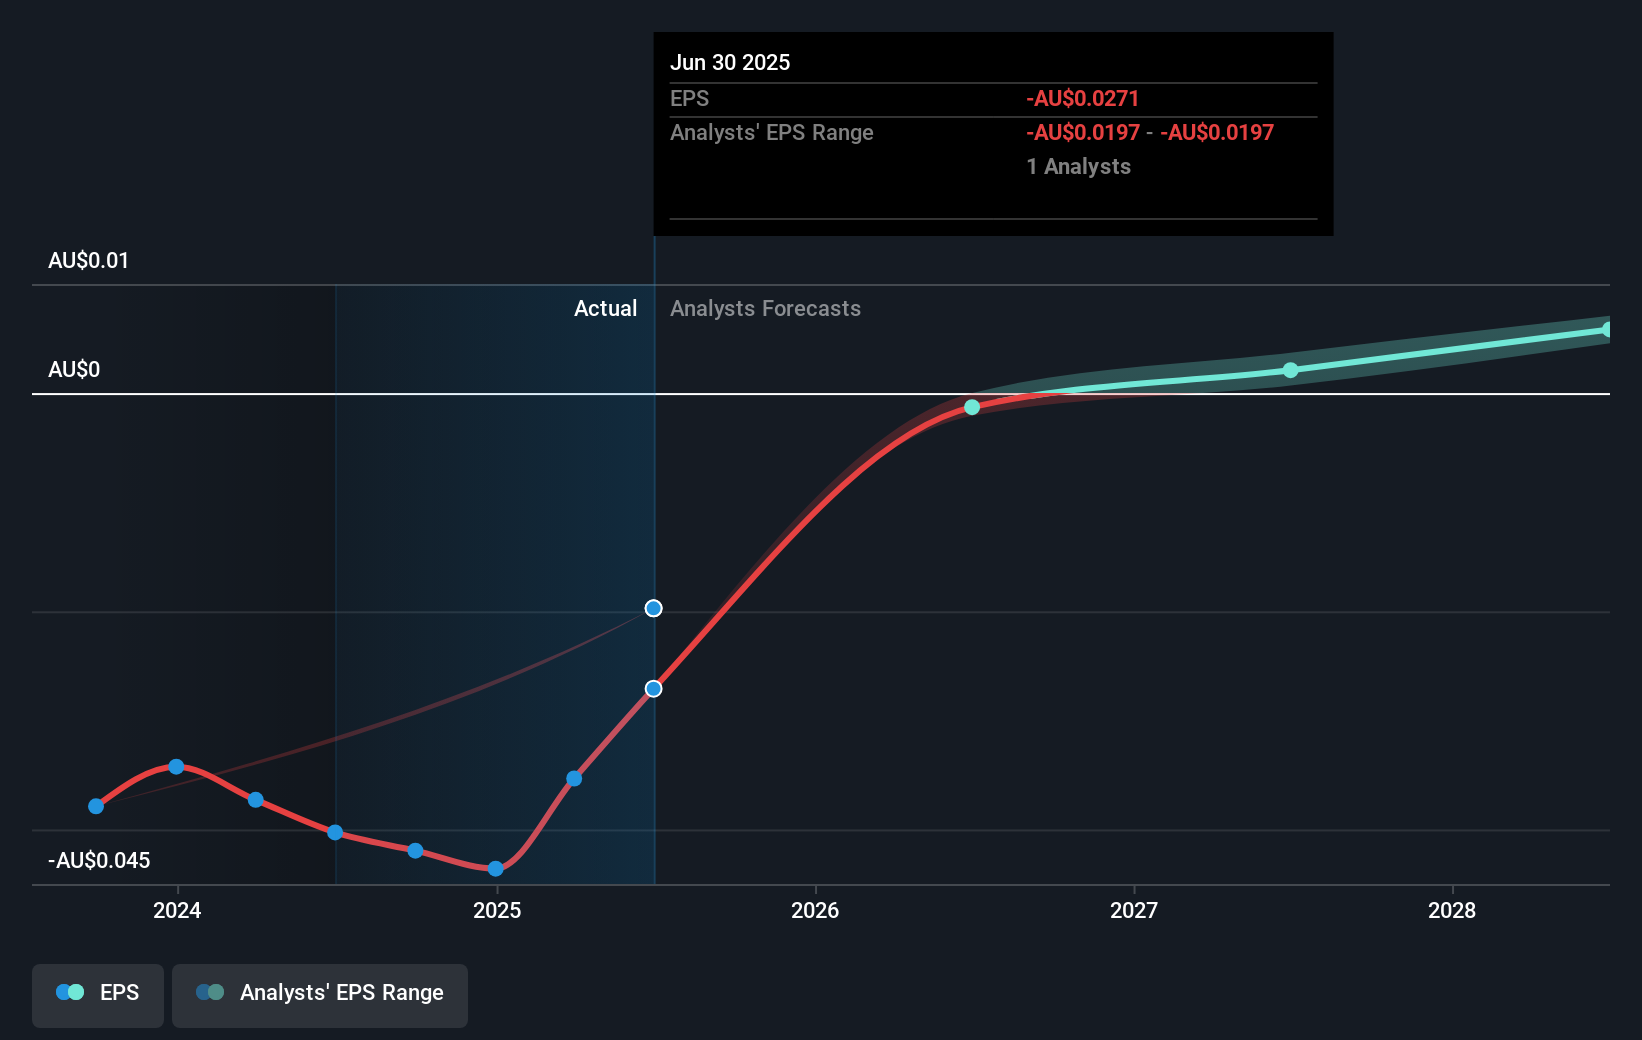Click the 2026 axis label
Viewport: 1642px width, 1040px height.
[x=816, y=911]
